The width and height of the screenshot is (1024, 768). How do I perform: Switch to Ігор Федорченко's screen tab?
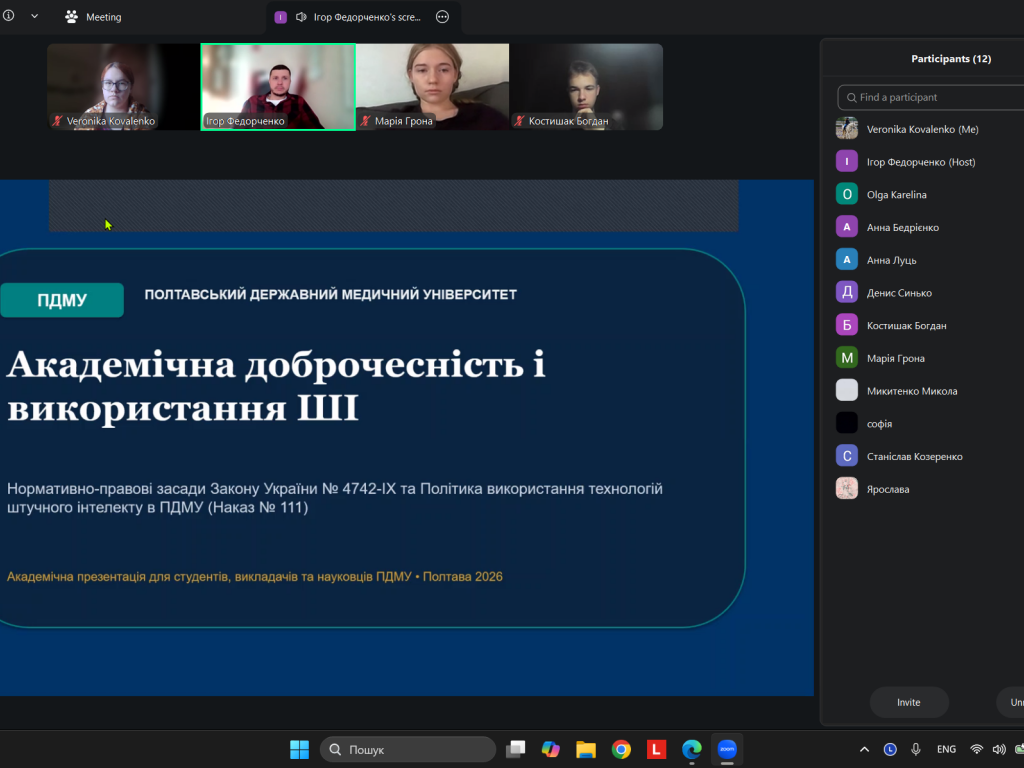click(363, 17)
